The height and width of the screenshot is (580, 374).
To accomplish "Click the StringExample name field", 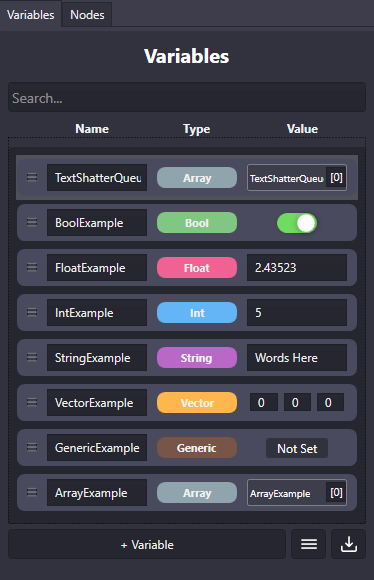I will 97,358.
